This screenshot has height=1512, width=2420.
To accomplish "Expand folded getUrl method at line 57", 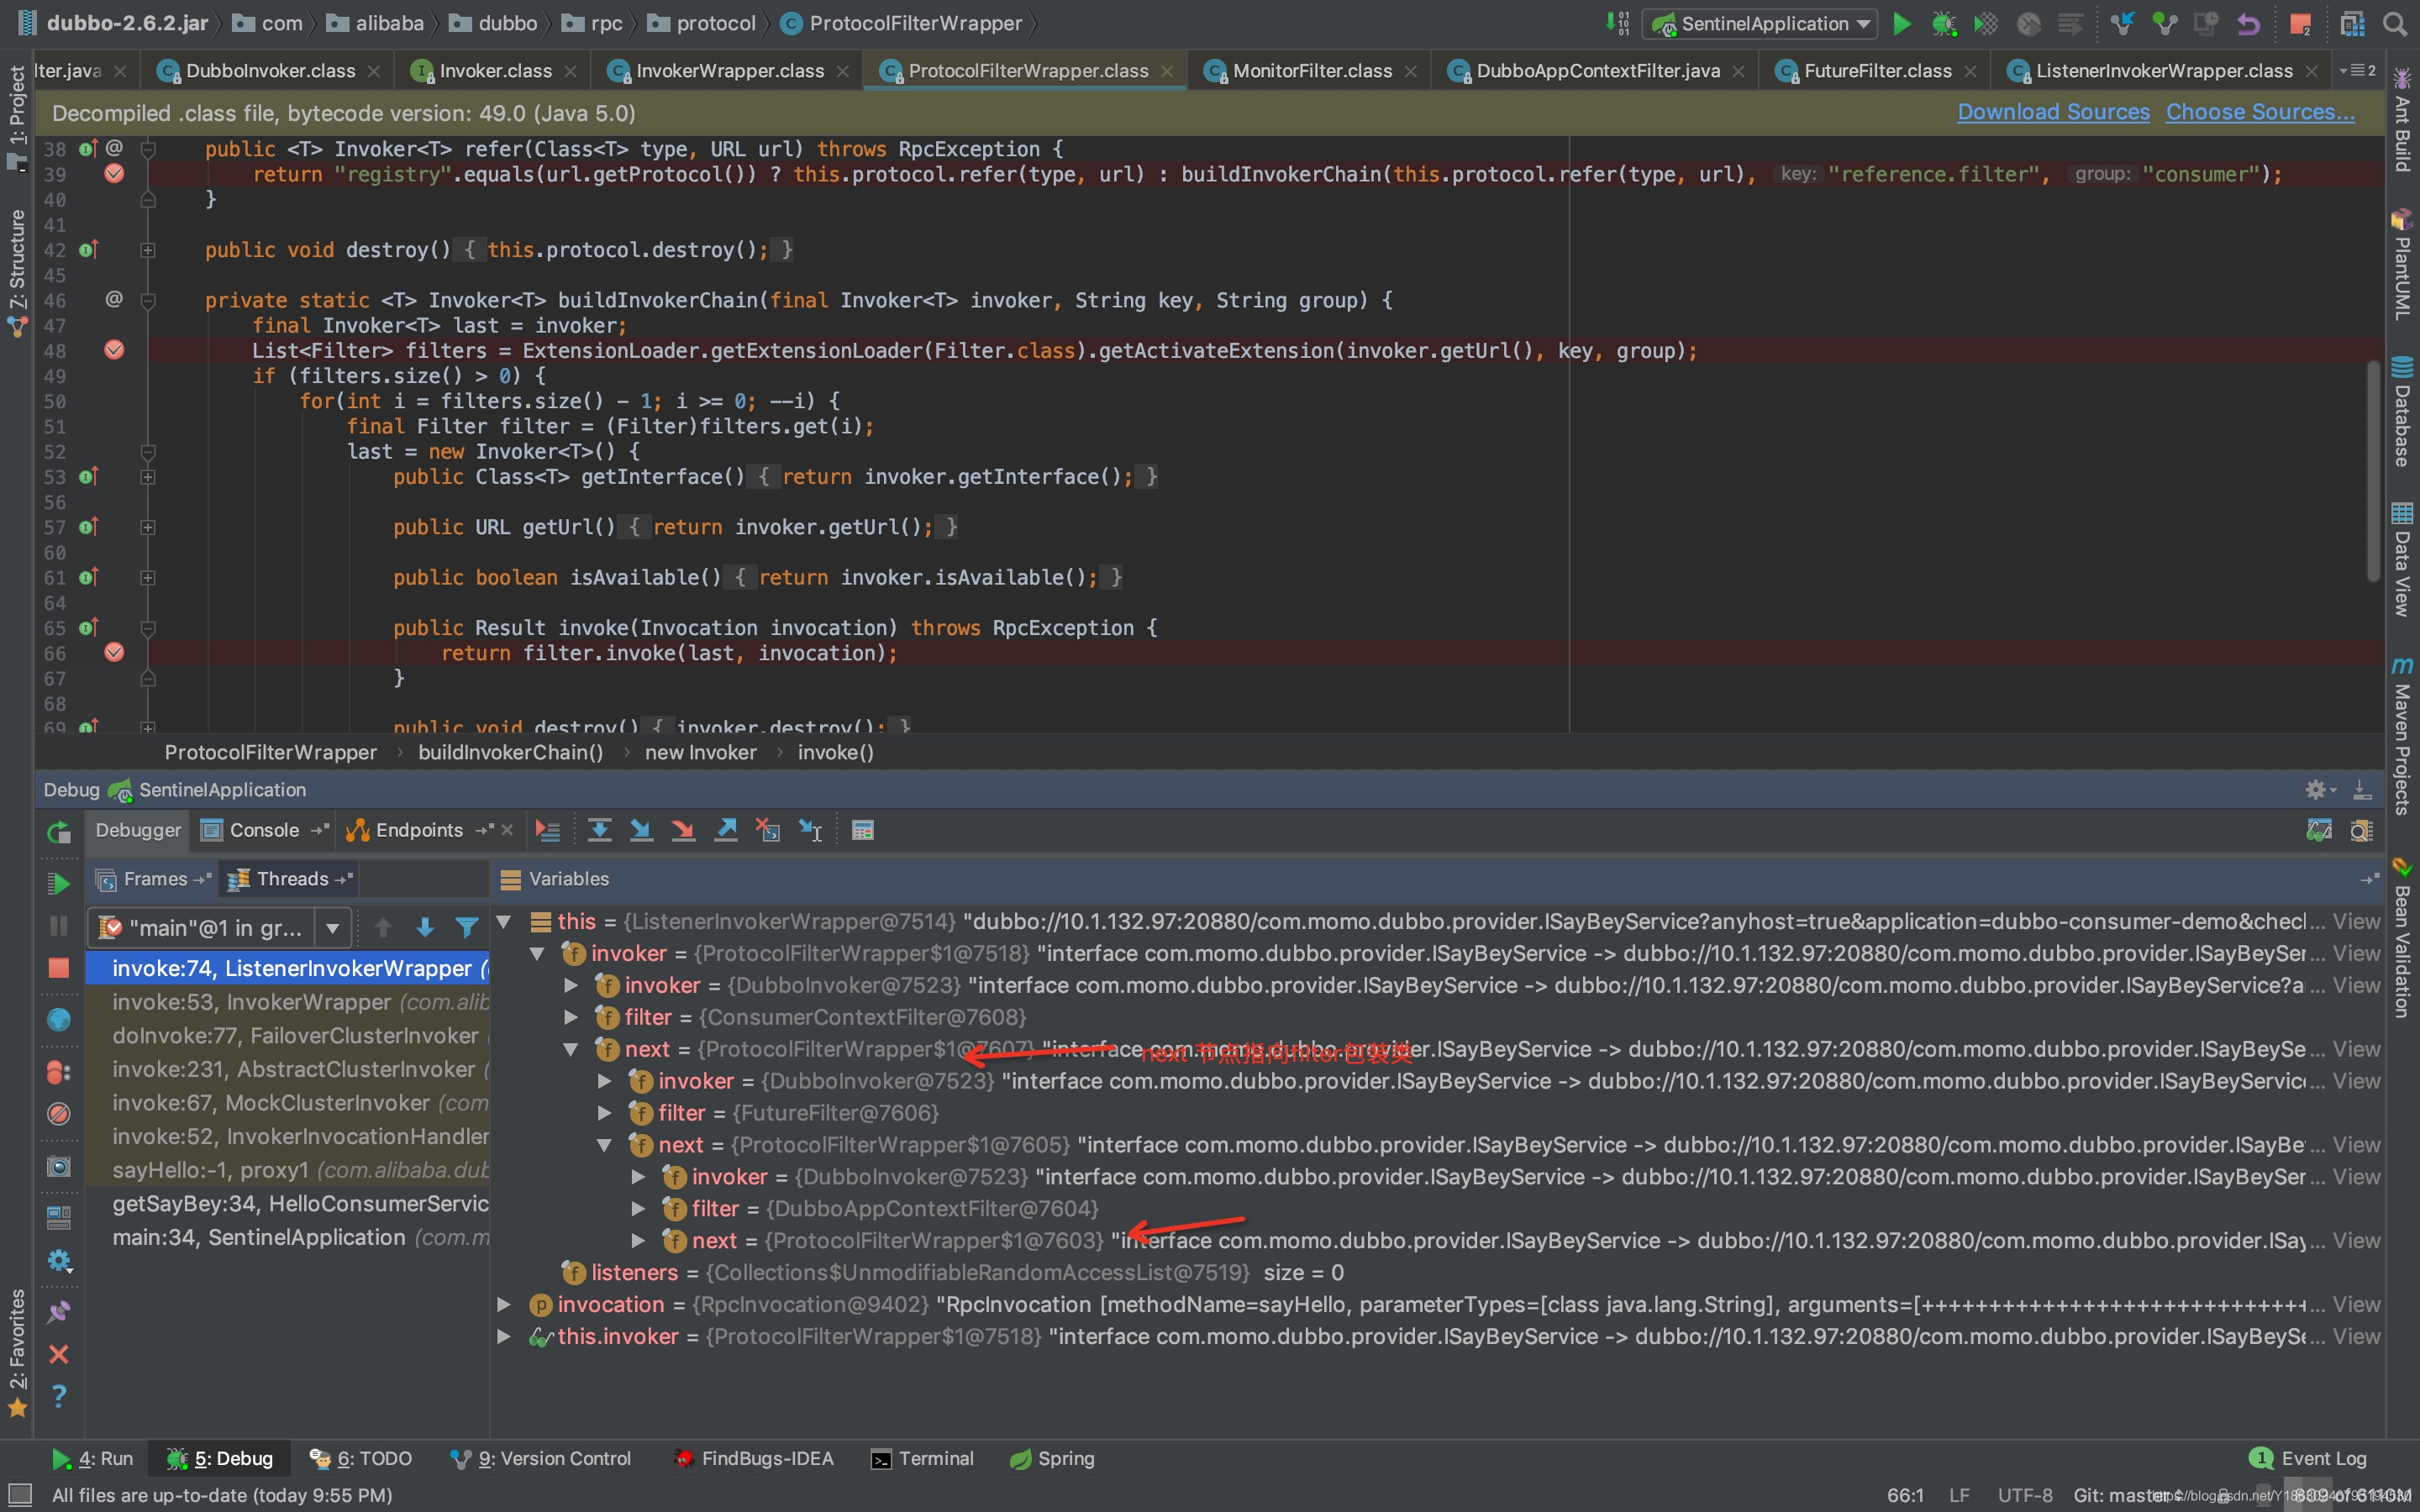I will point(148,527).
